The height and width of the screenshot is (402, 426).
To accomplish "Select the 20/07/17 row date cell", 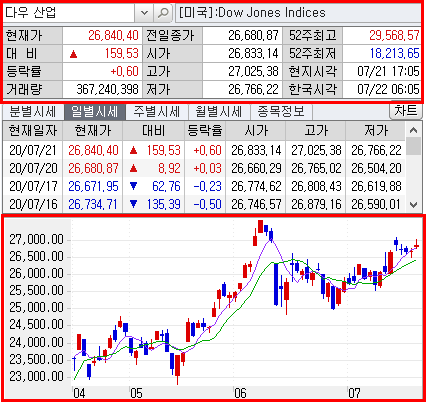I will coord(33,186).
